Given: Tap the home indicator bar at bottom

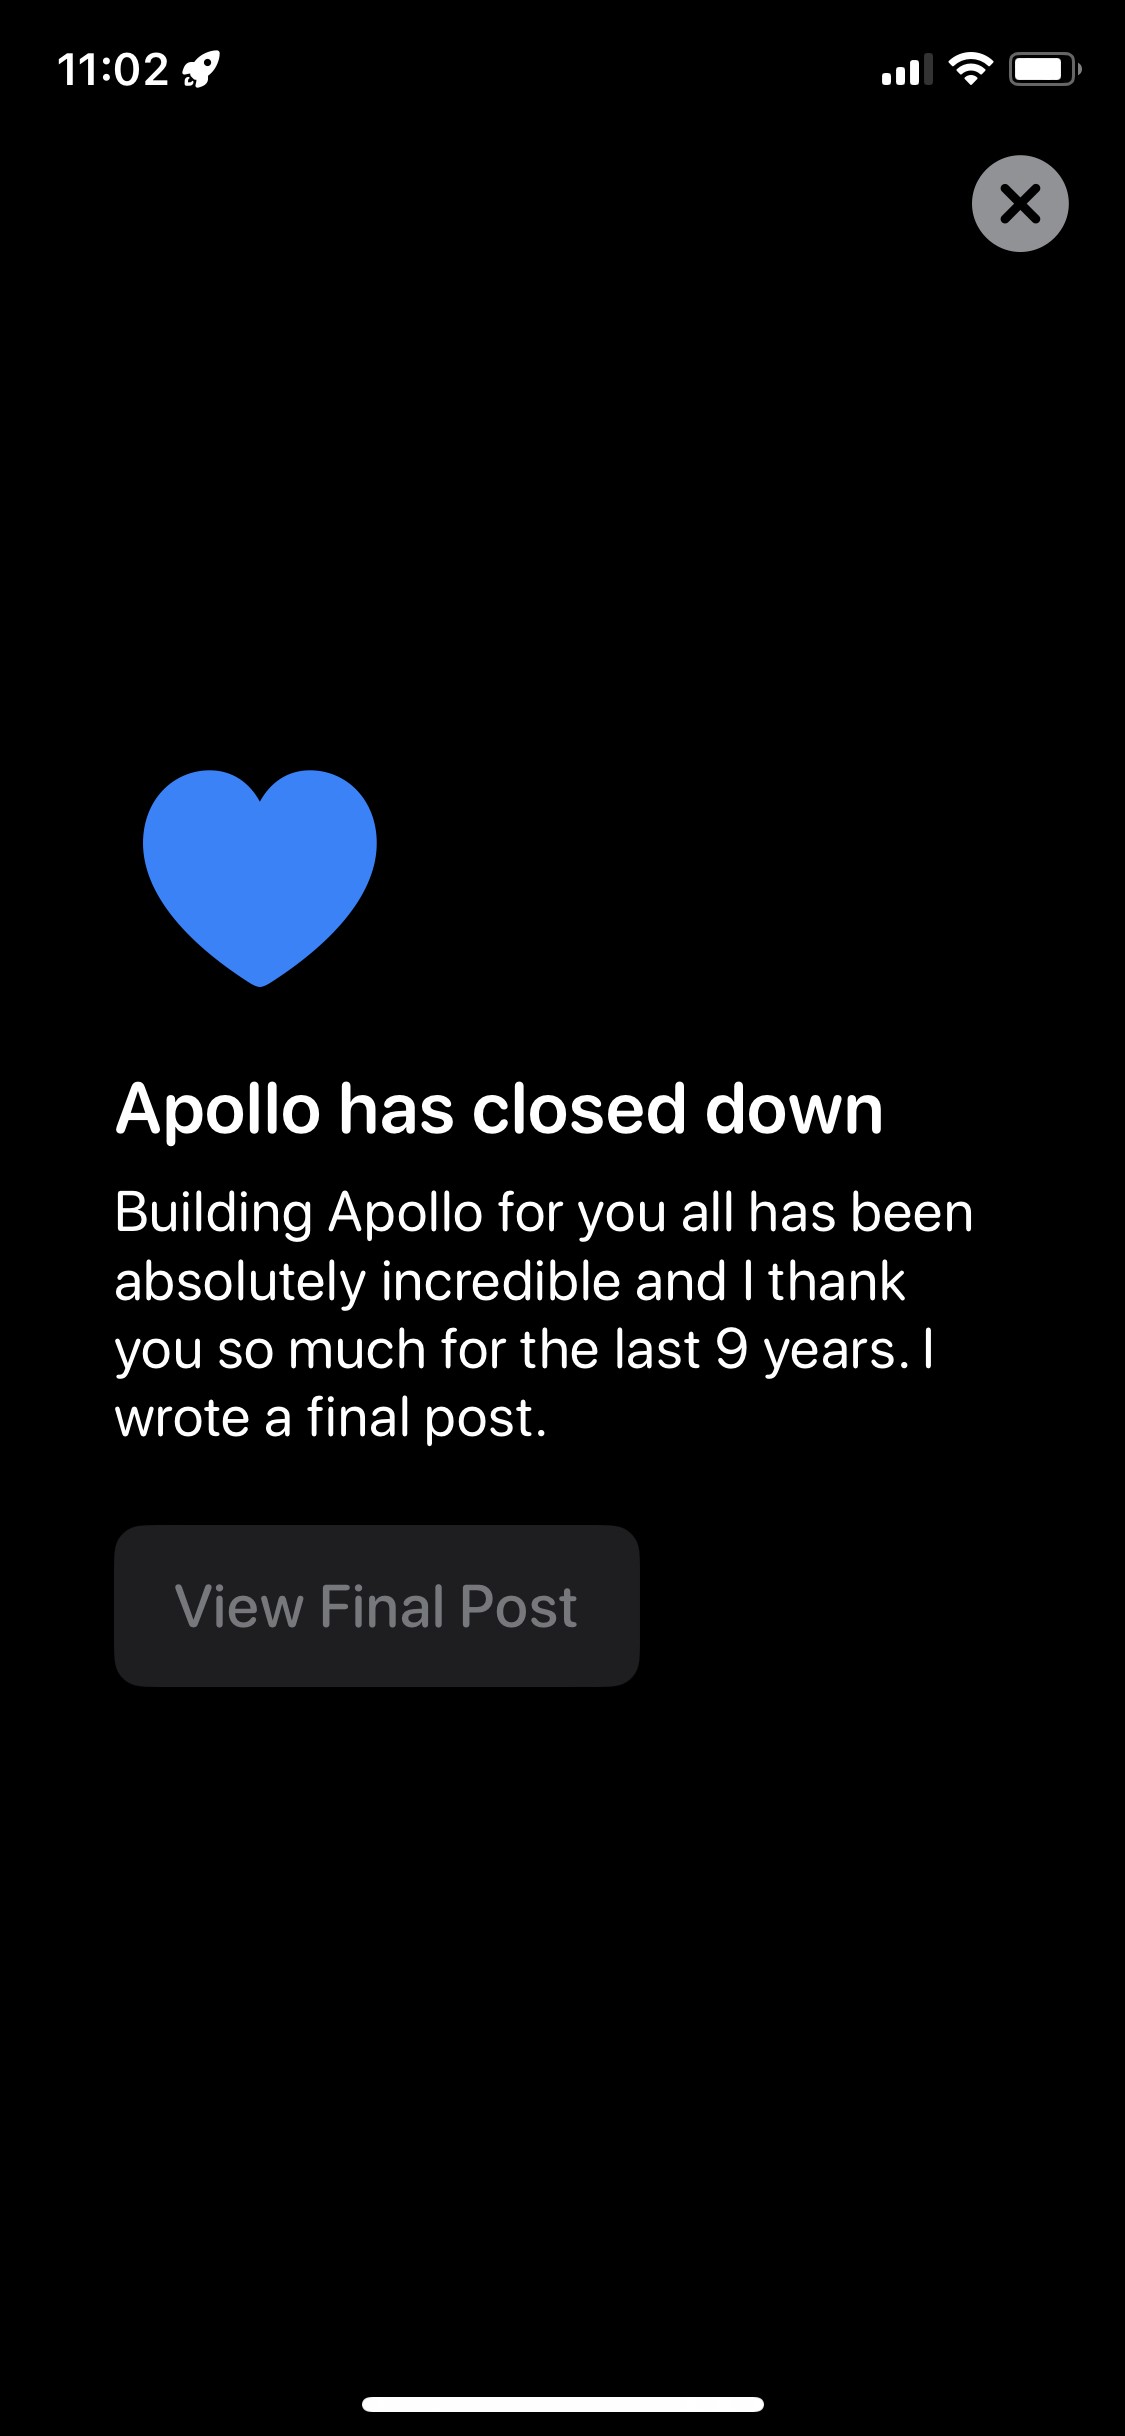Looking at the screenshot, I should click(563, 2404).
